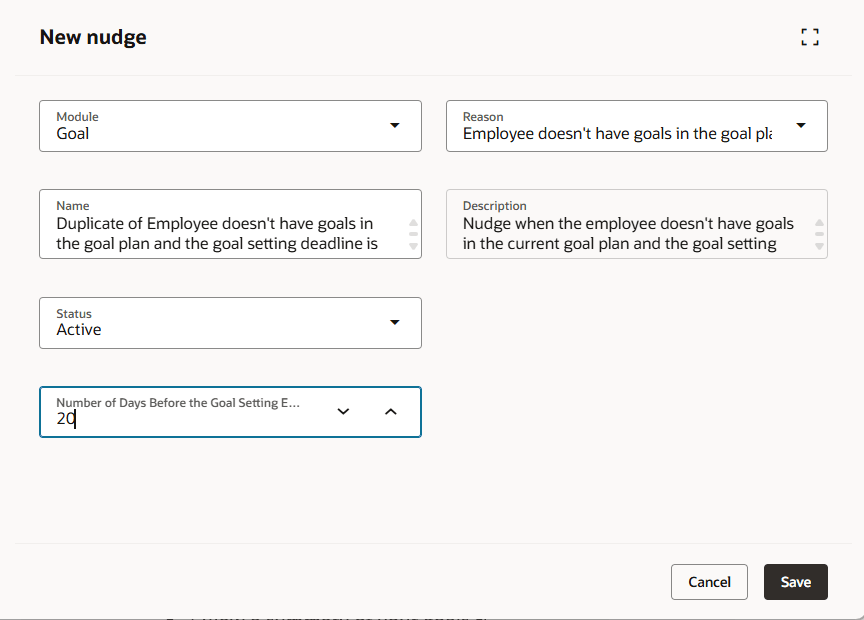864x620 pixels.
Task: Click the Number of Days field label
Action: [x=178, y=403]
